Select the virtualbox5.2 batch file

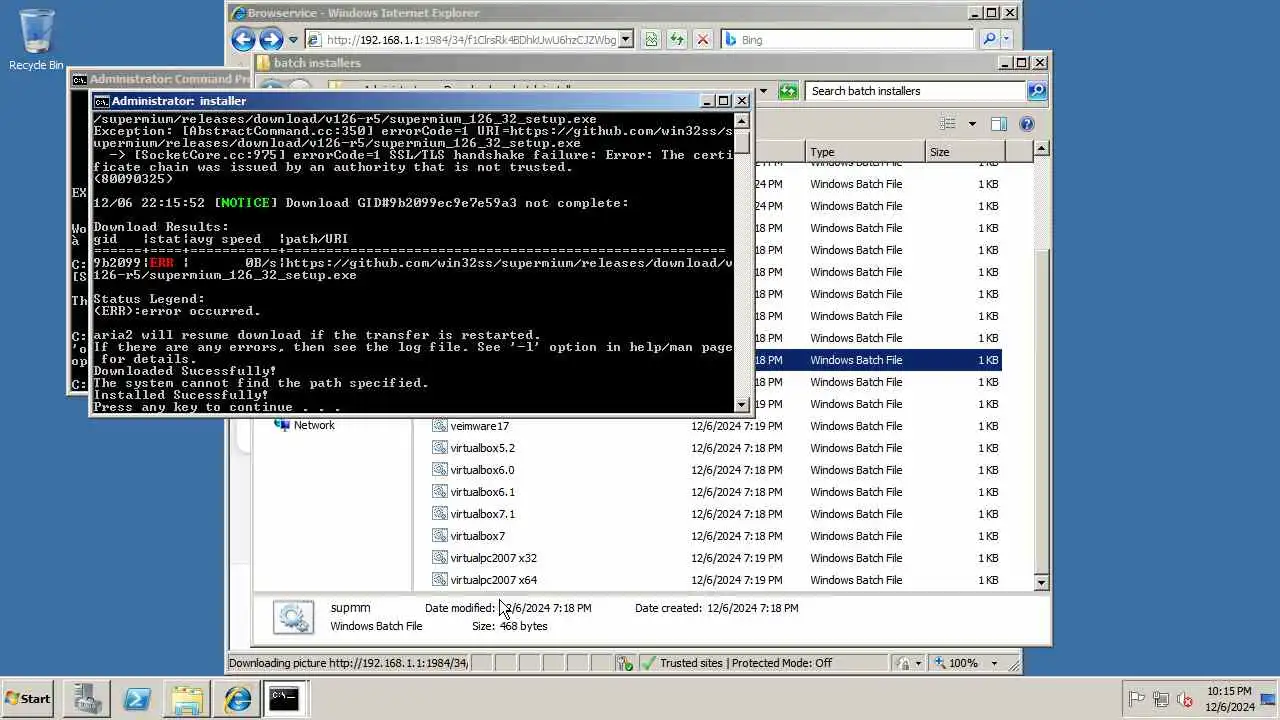[482, 448]
